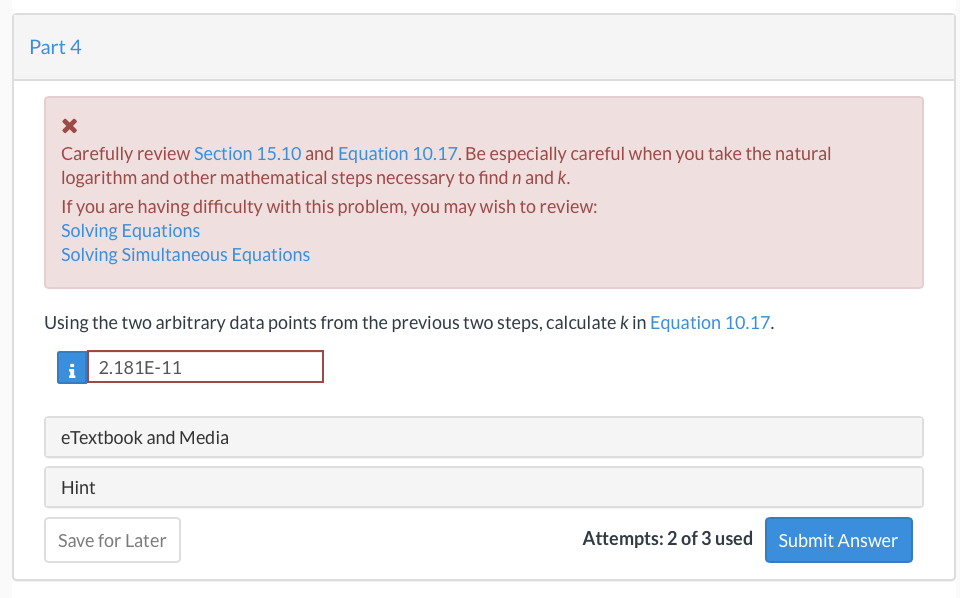This screenshot has width=960, height=598.
Task: Open the Part 4 header link
Action: [56, 47]
